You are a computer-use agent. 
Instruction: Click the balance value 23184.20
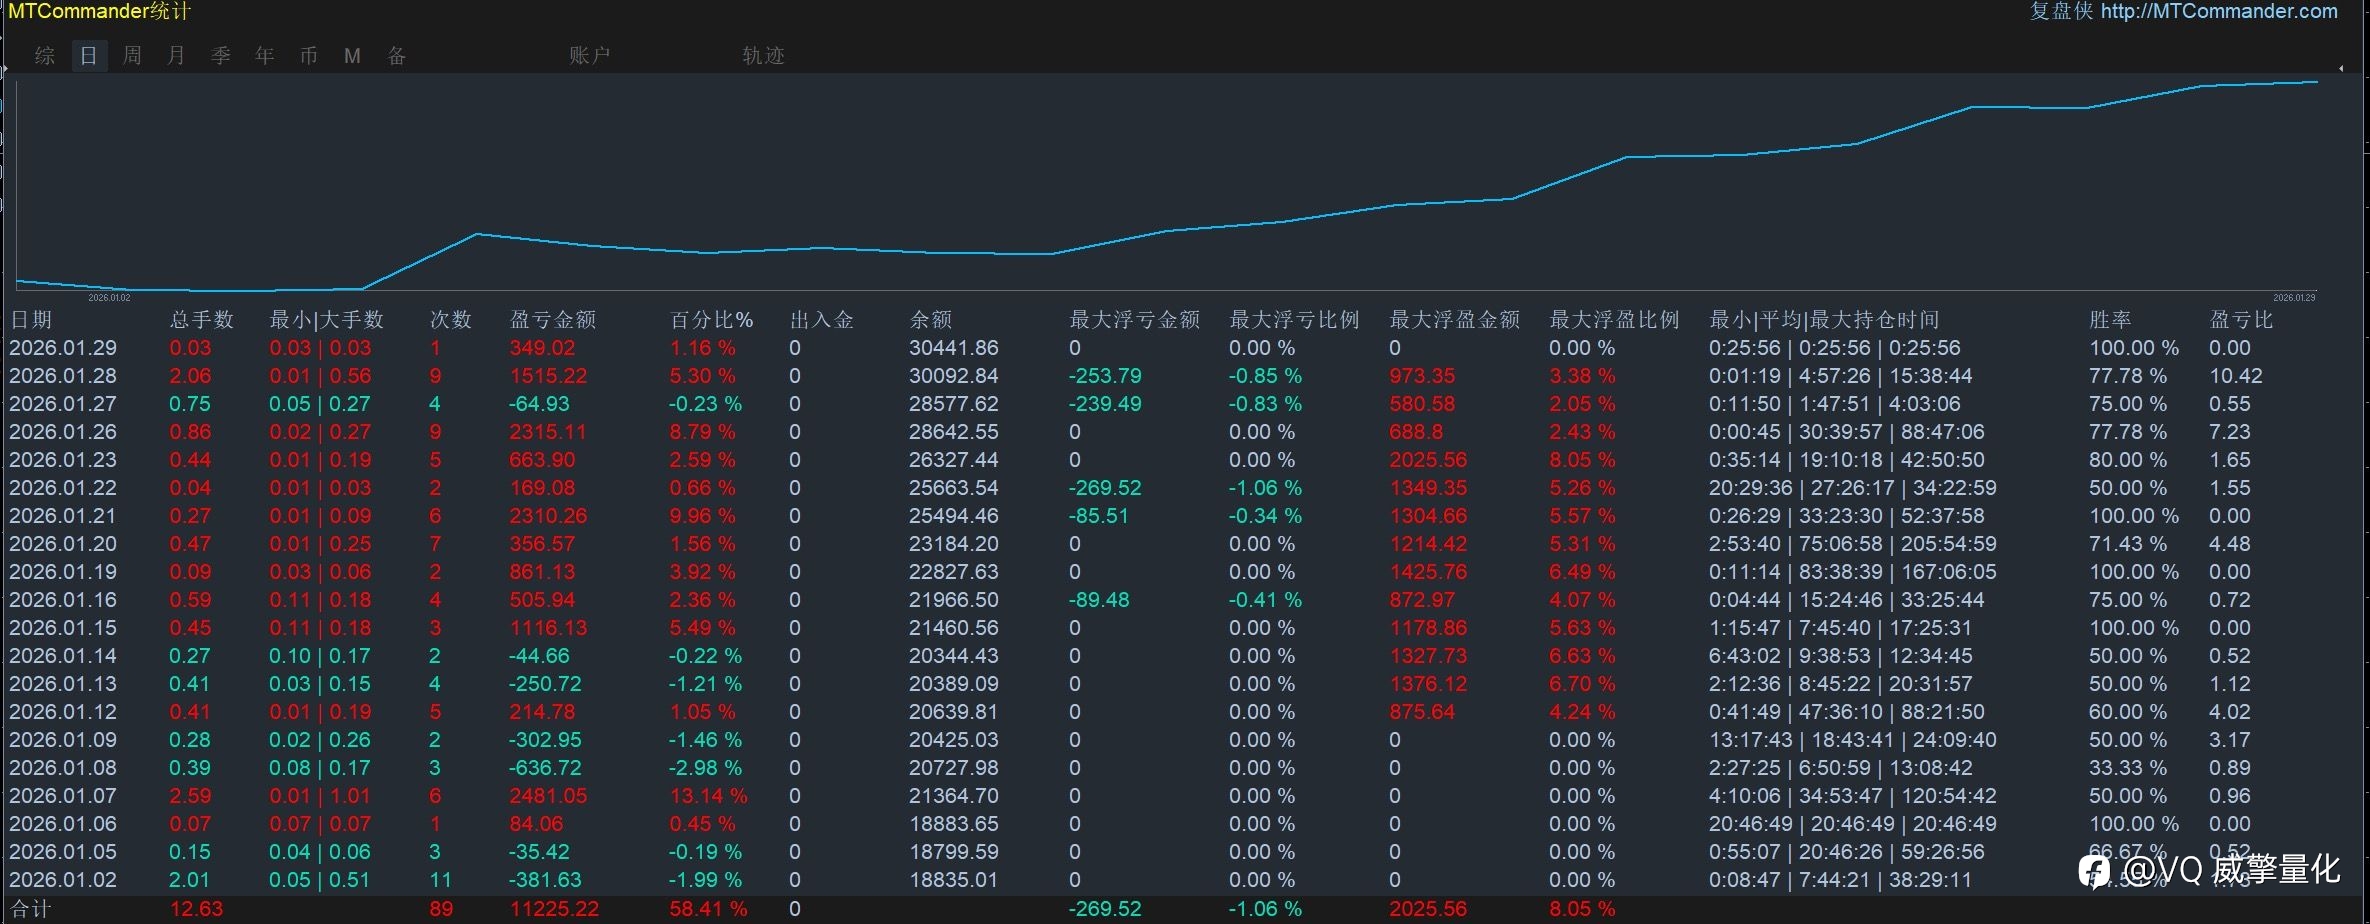(954, 544)
